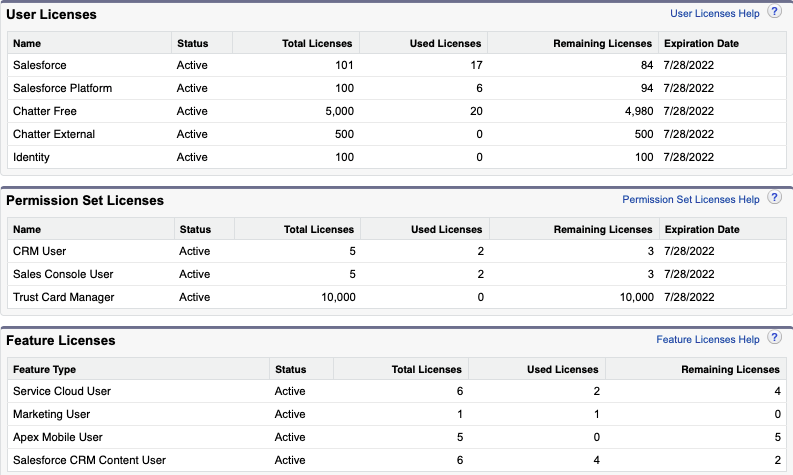This screenshot has width=793, height=475.
Task: Click the 94 remaining licenses for Salesforce Platform
Action: (x=647, y=88)
